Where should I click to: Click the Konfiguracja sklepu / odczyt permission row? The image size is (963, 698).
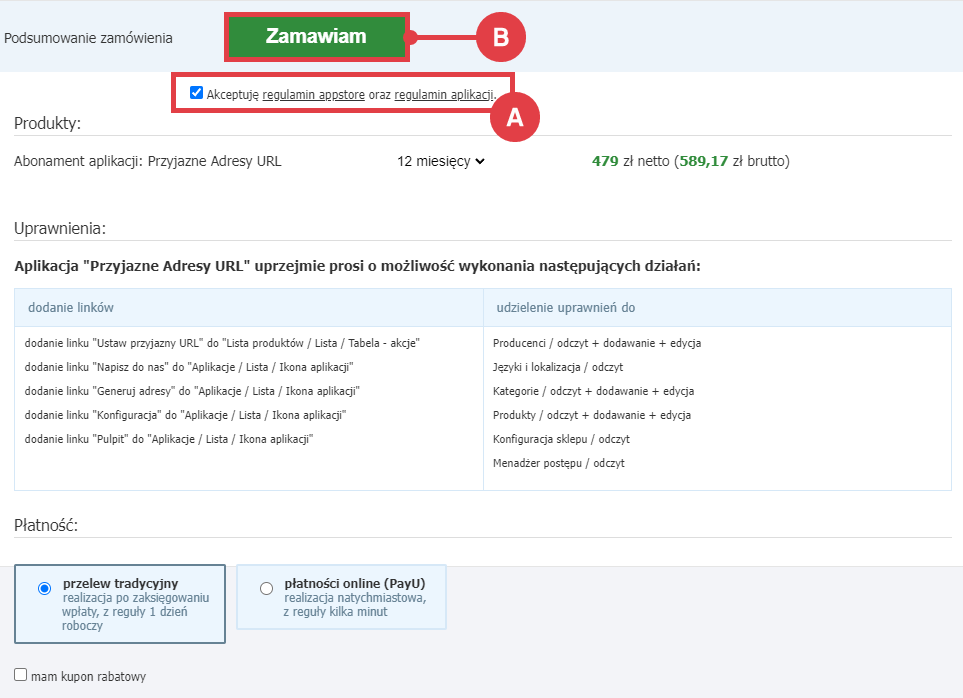click(x=561, y=439)
